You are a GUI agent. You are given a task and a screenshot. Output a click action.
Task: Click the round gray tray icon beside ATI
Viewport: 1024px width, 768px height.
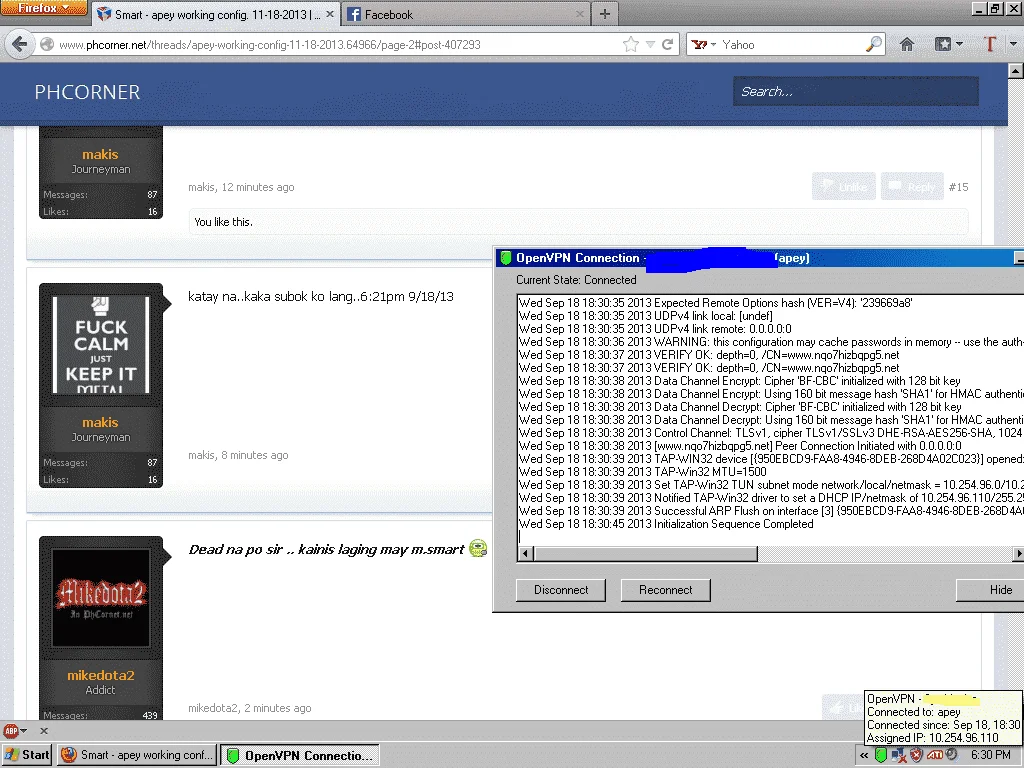point(952,755)
